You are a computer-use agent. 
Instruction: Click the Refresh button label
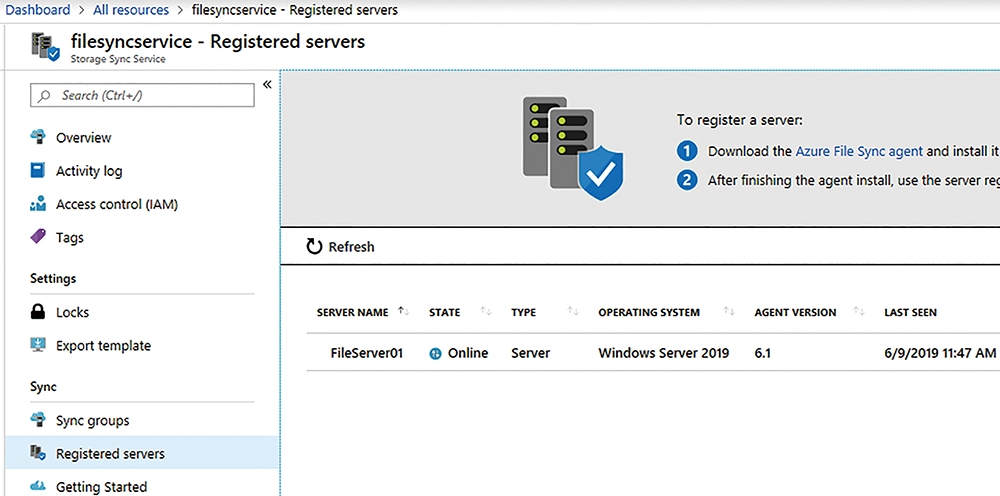(351, 247)
